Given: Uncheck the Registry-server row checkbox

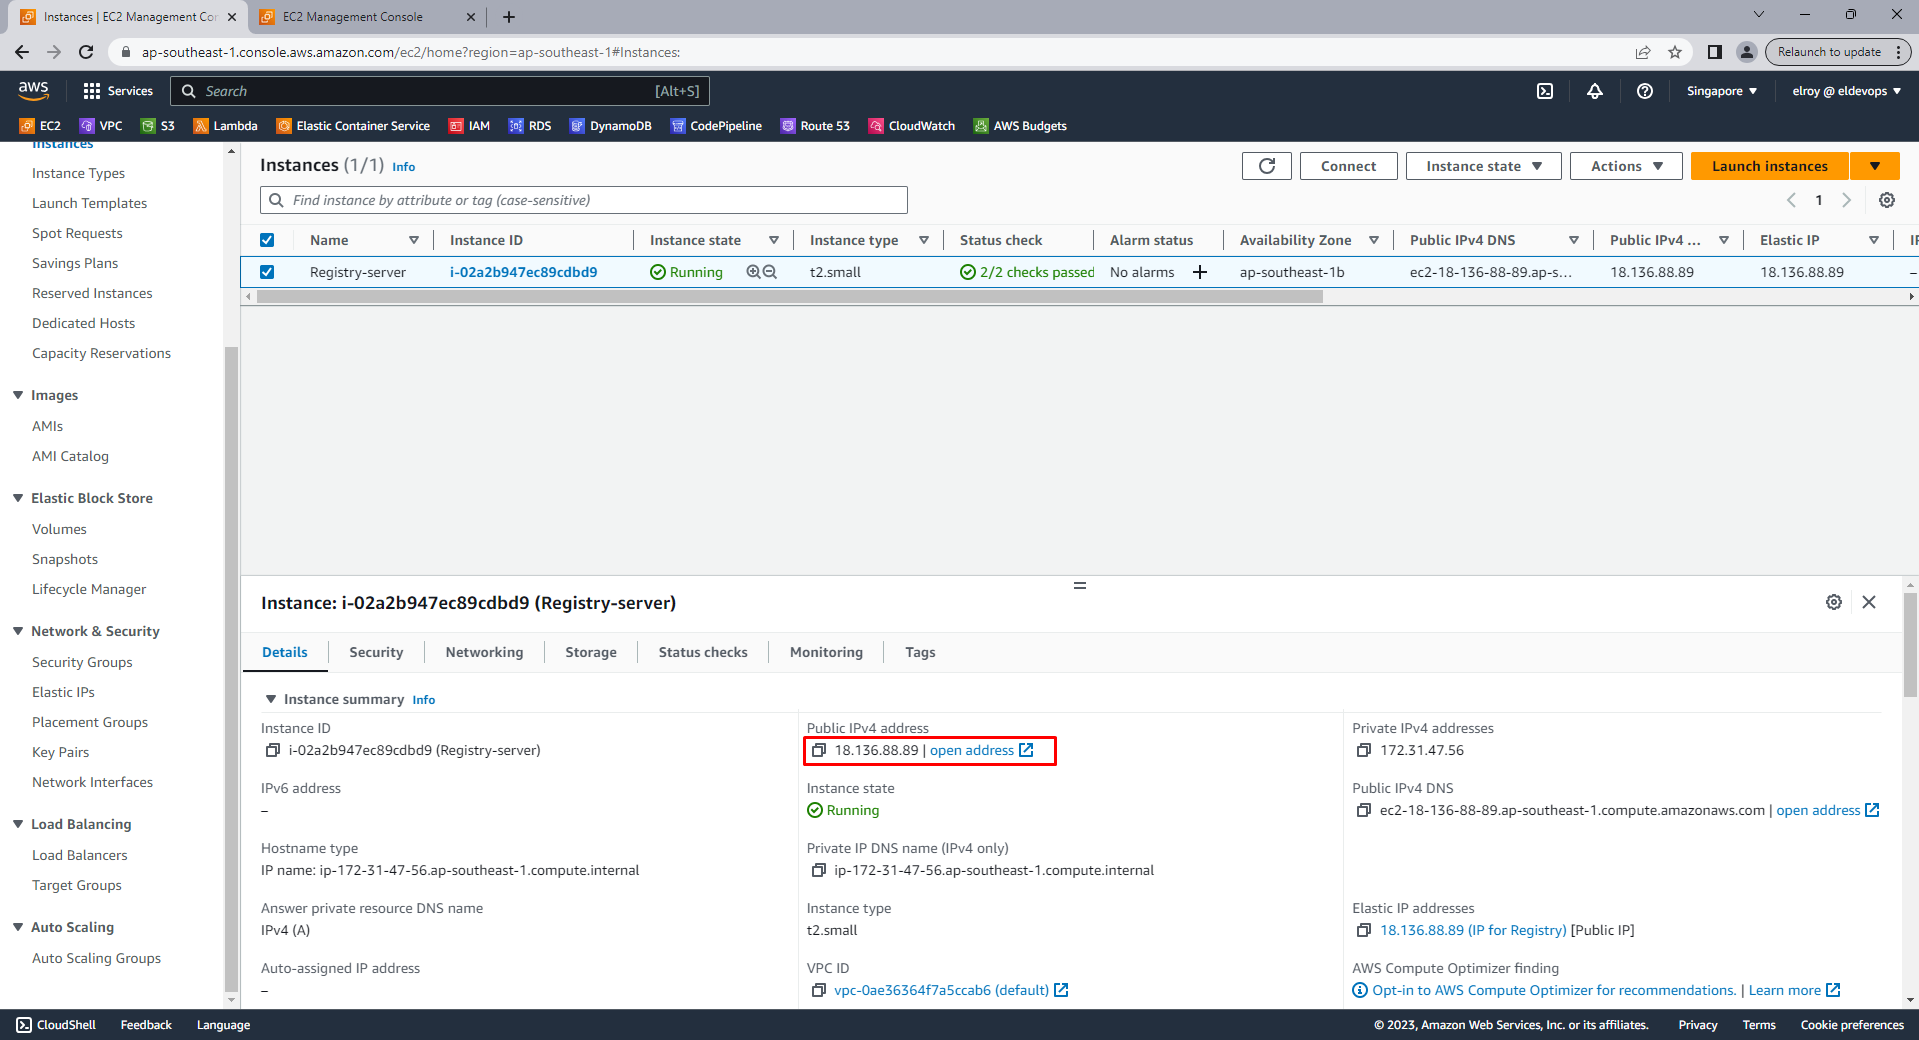Looking at the screenshot, I should 267,272.
